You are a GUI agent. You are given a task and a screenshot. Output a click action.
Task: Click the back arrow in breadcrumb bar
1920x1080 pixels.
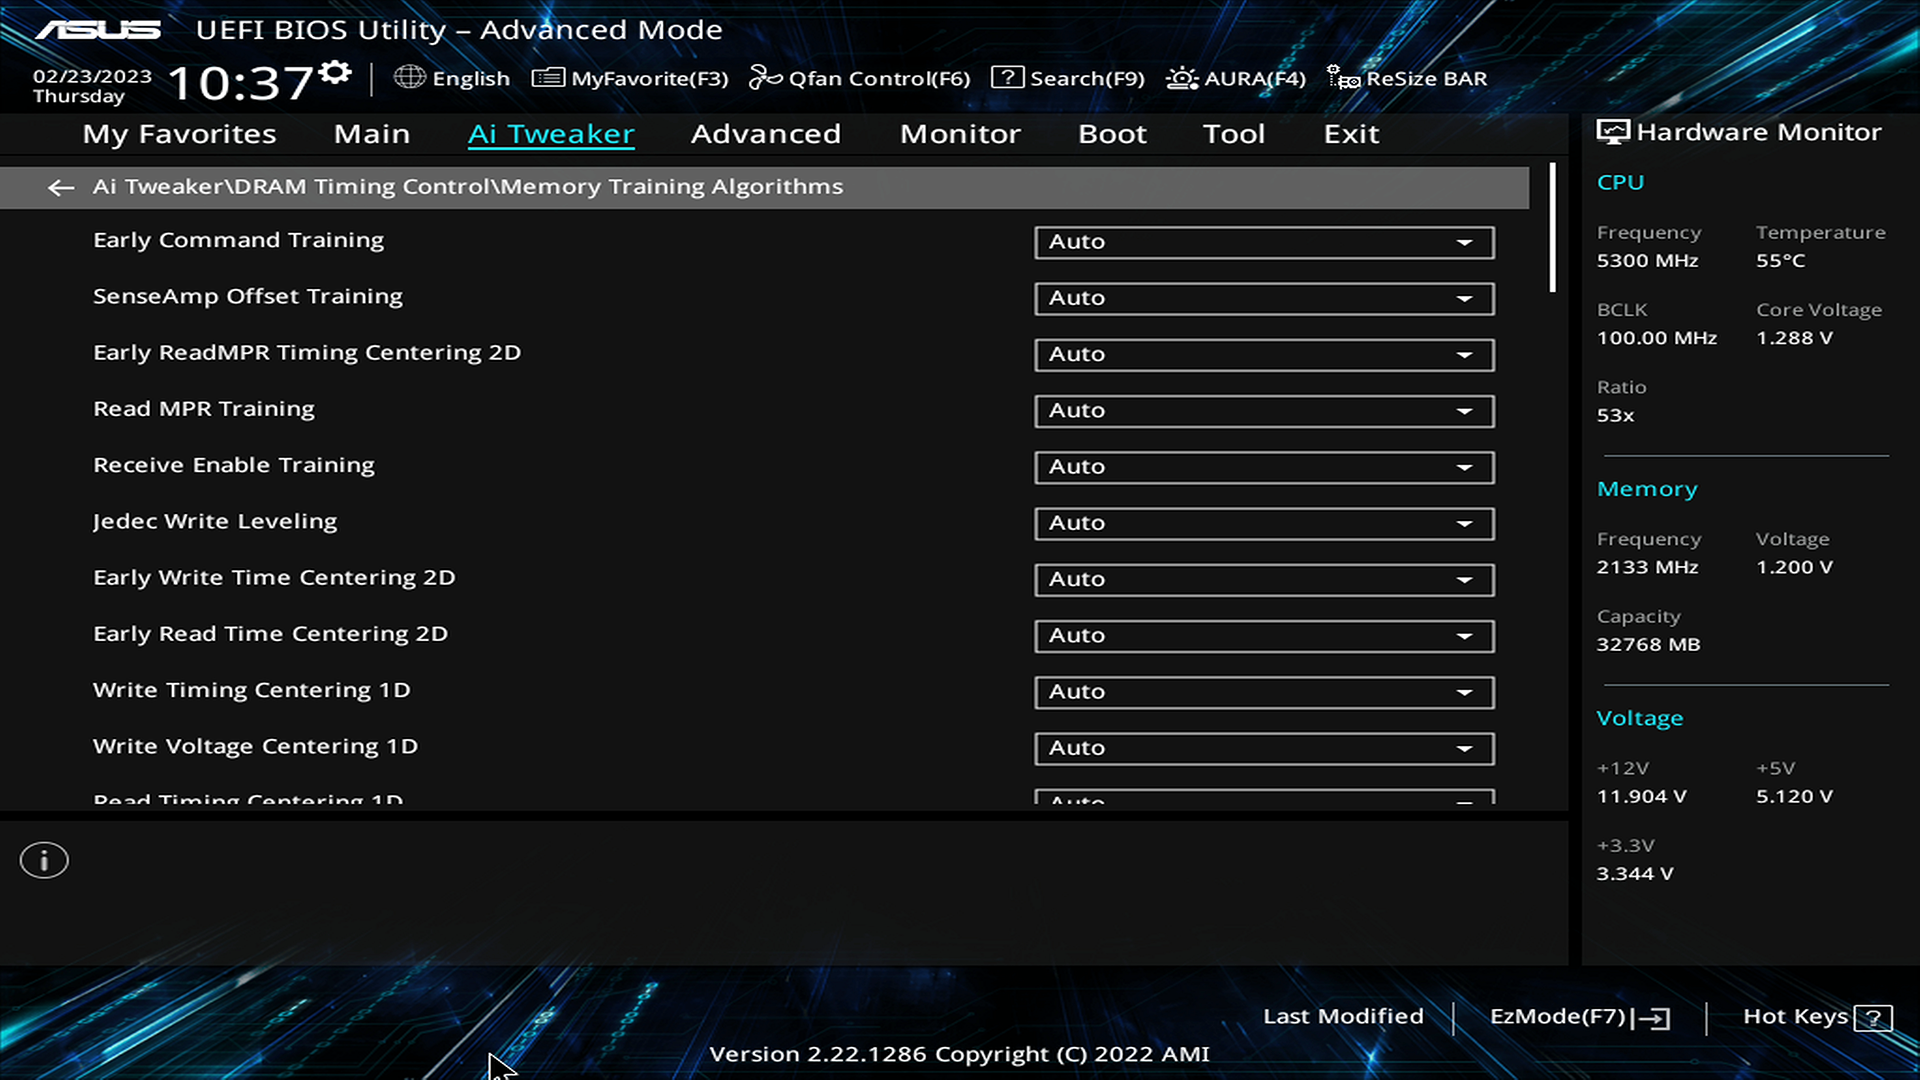61,188
